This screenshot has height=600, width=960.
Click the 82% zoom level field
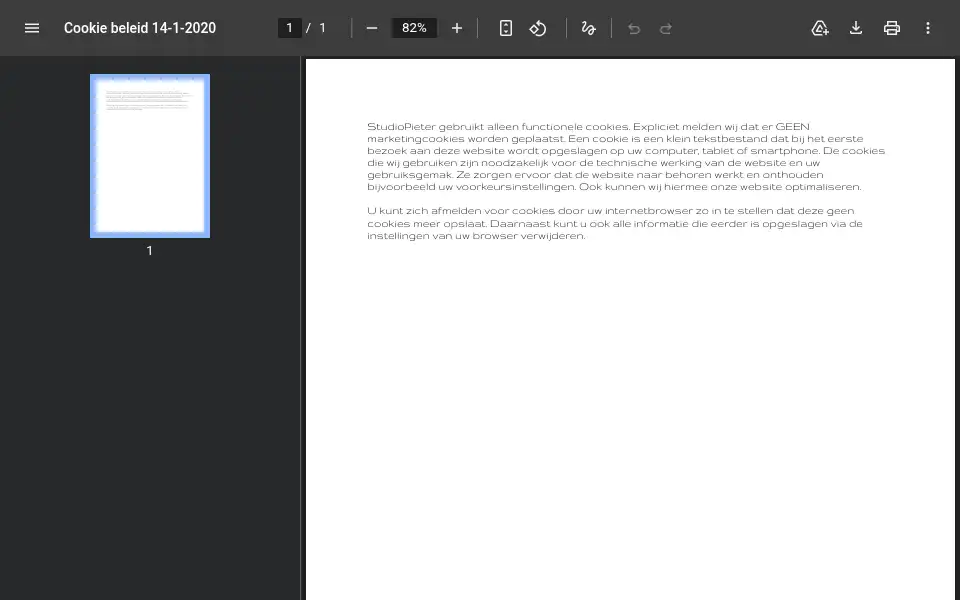coord(414,28)
